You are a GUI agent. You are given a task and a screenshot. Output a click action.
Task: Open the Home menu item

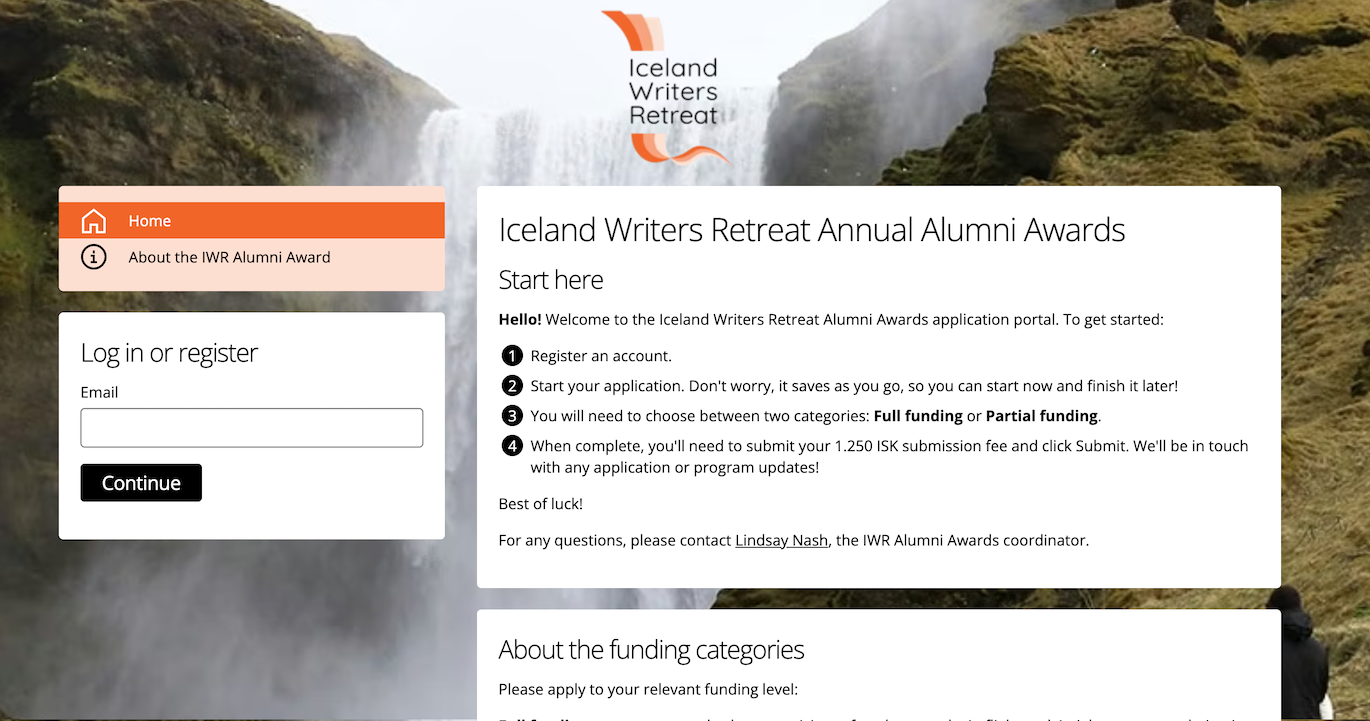tap(150, 221)
